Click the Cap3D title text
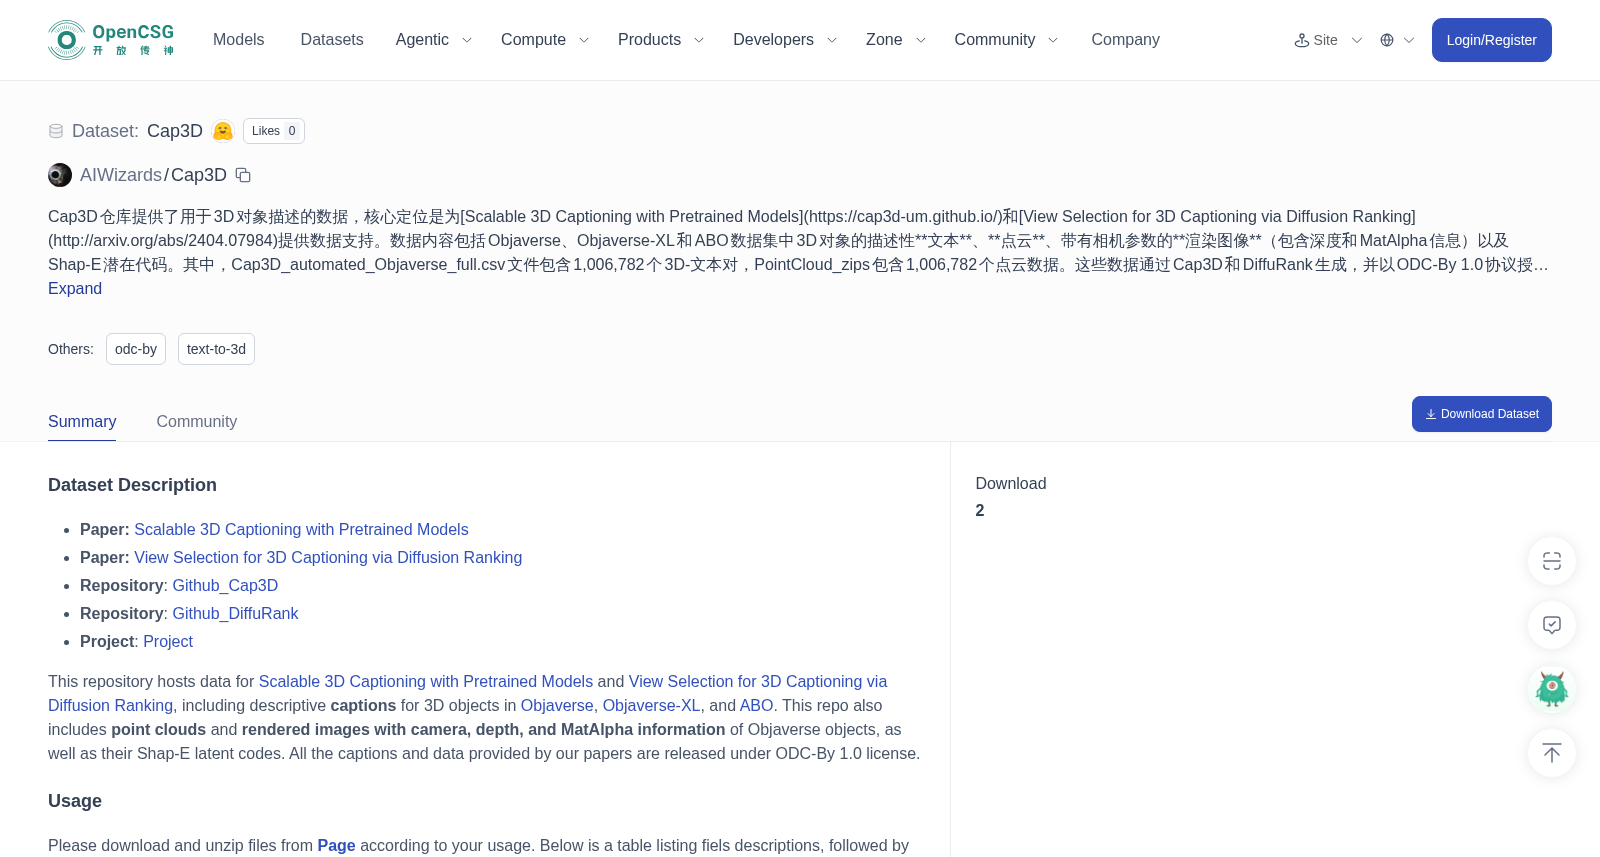 point(175,131)
